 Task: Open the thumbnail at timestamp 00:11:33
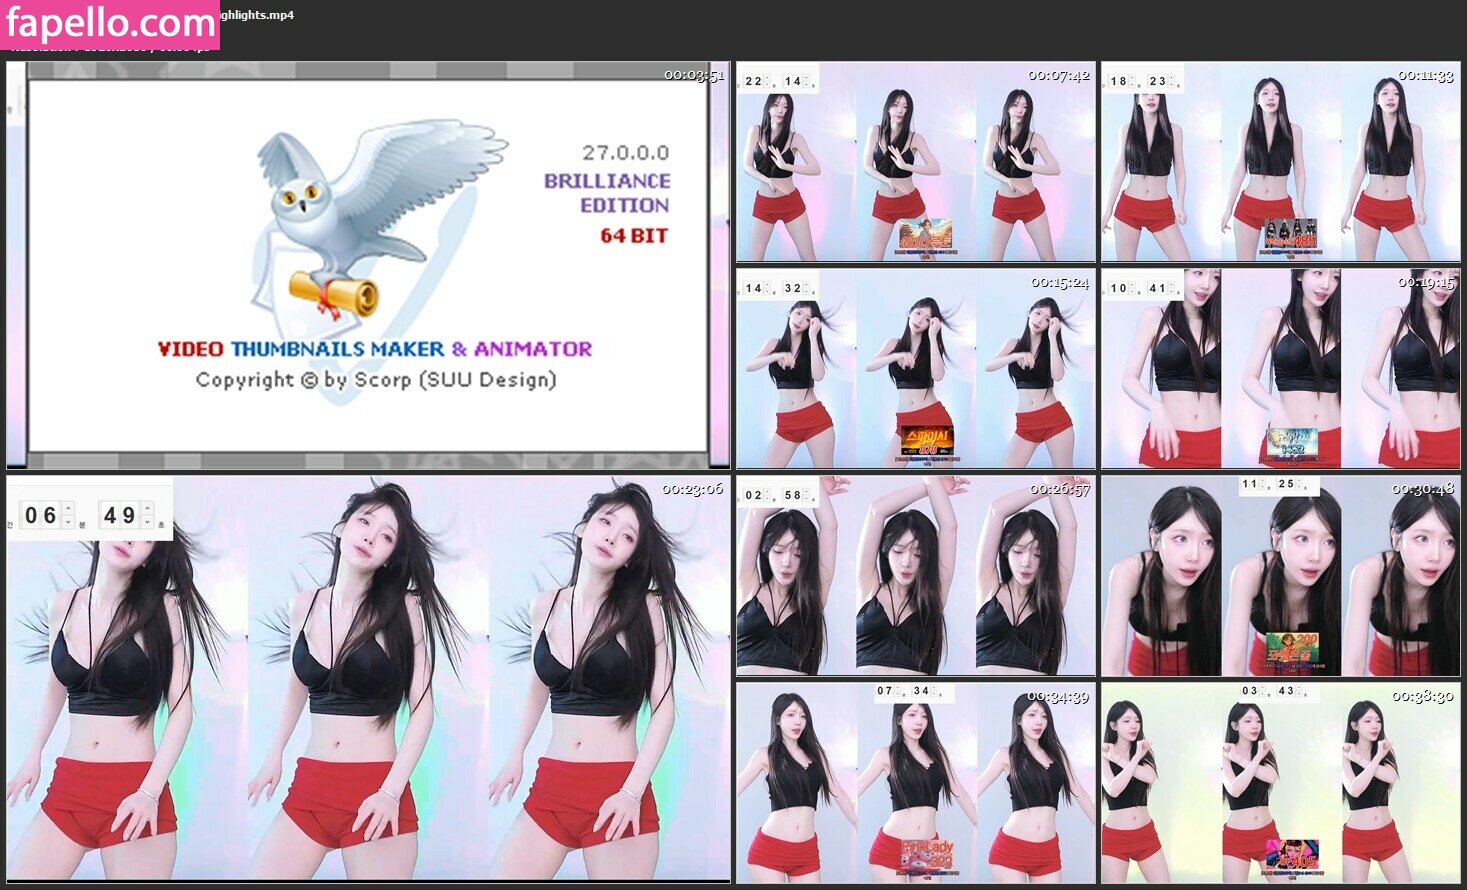click(1280, 162)
